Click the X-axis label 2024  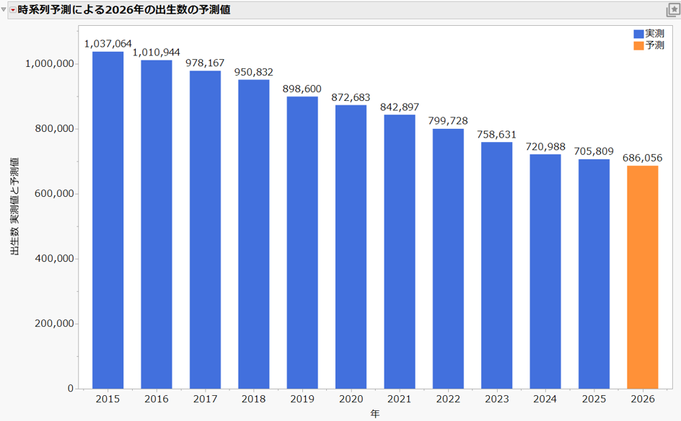tap(545, 399)
